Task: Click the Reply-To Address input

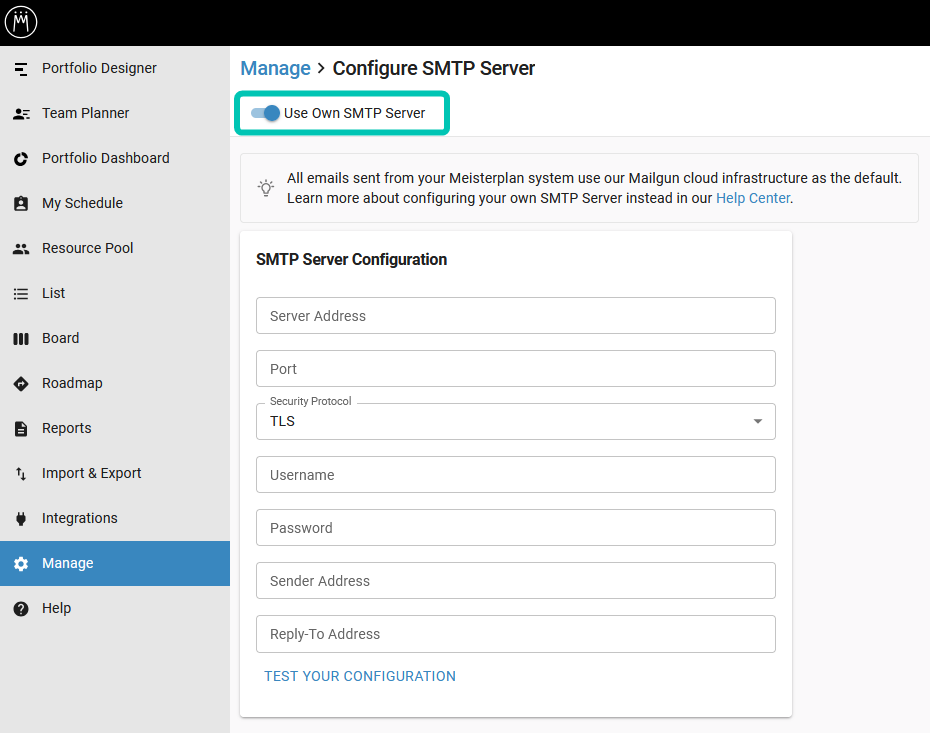Action: click(515, 634)
